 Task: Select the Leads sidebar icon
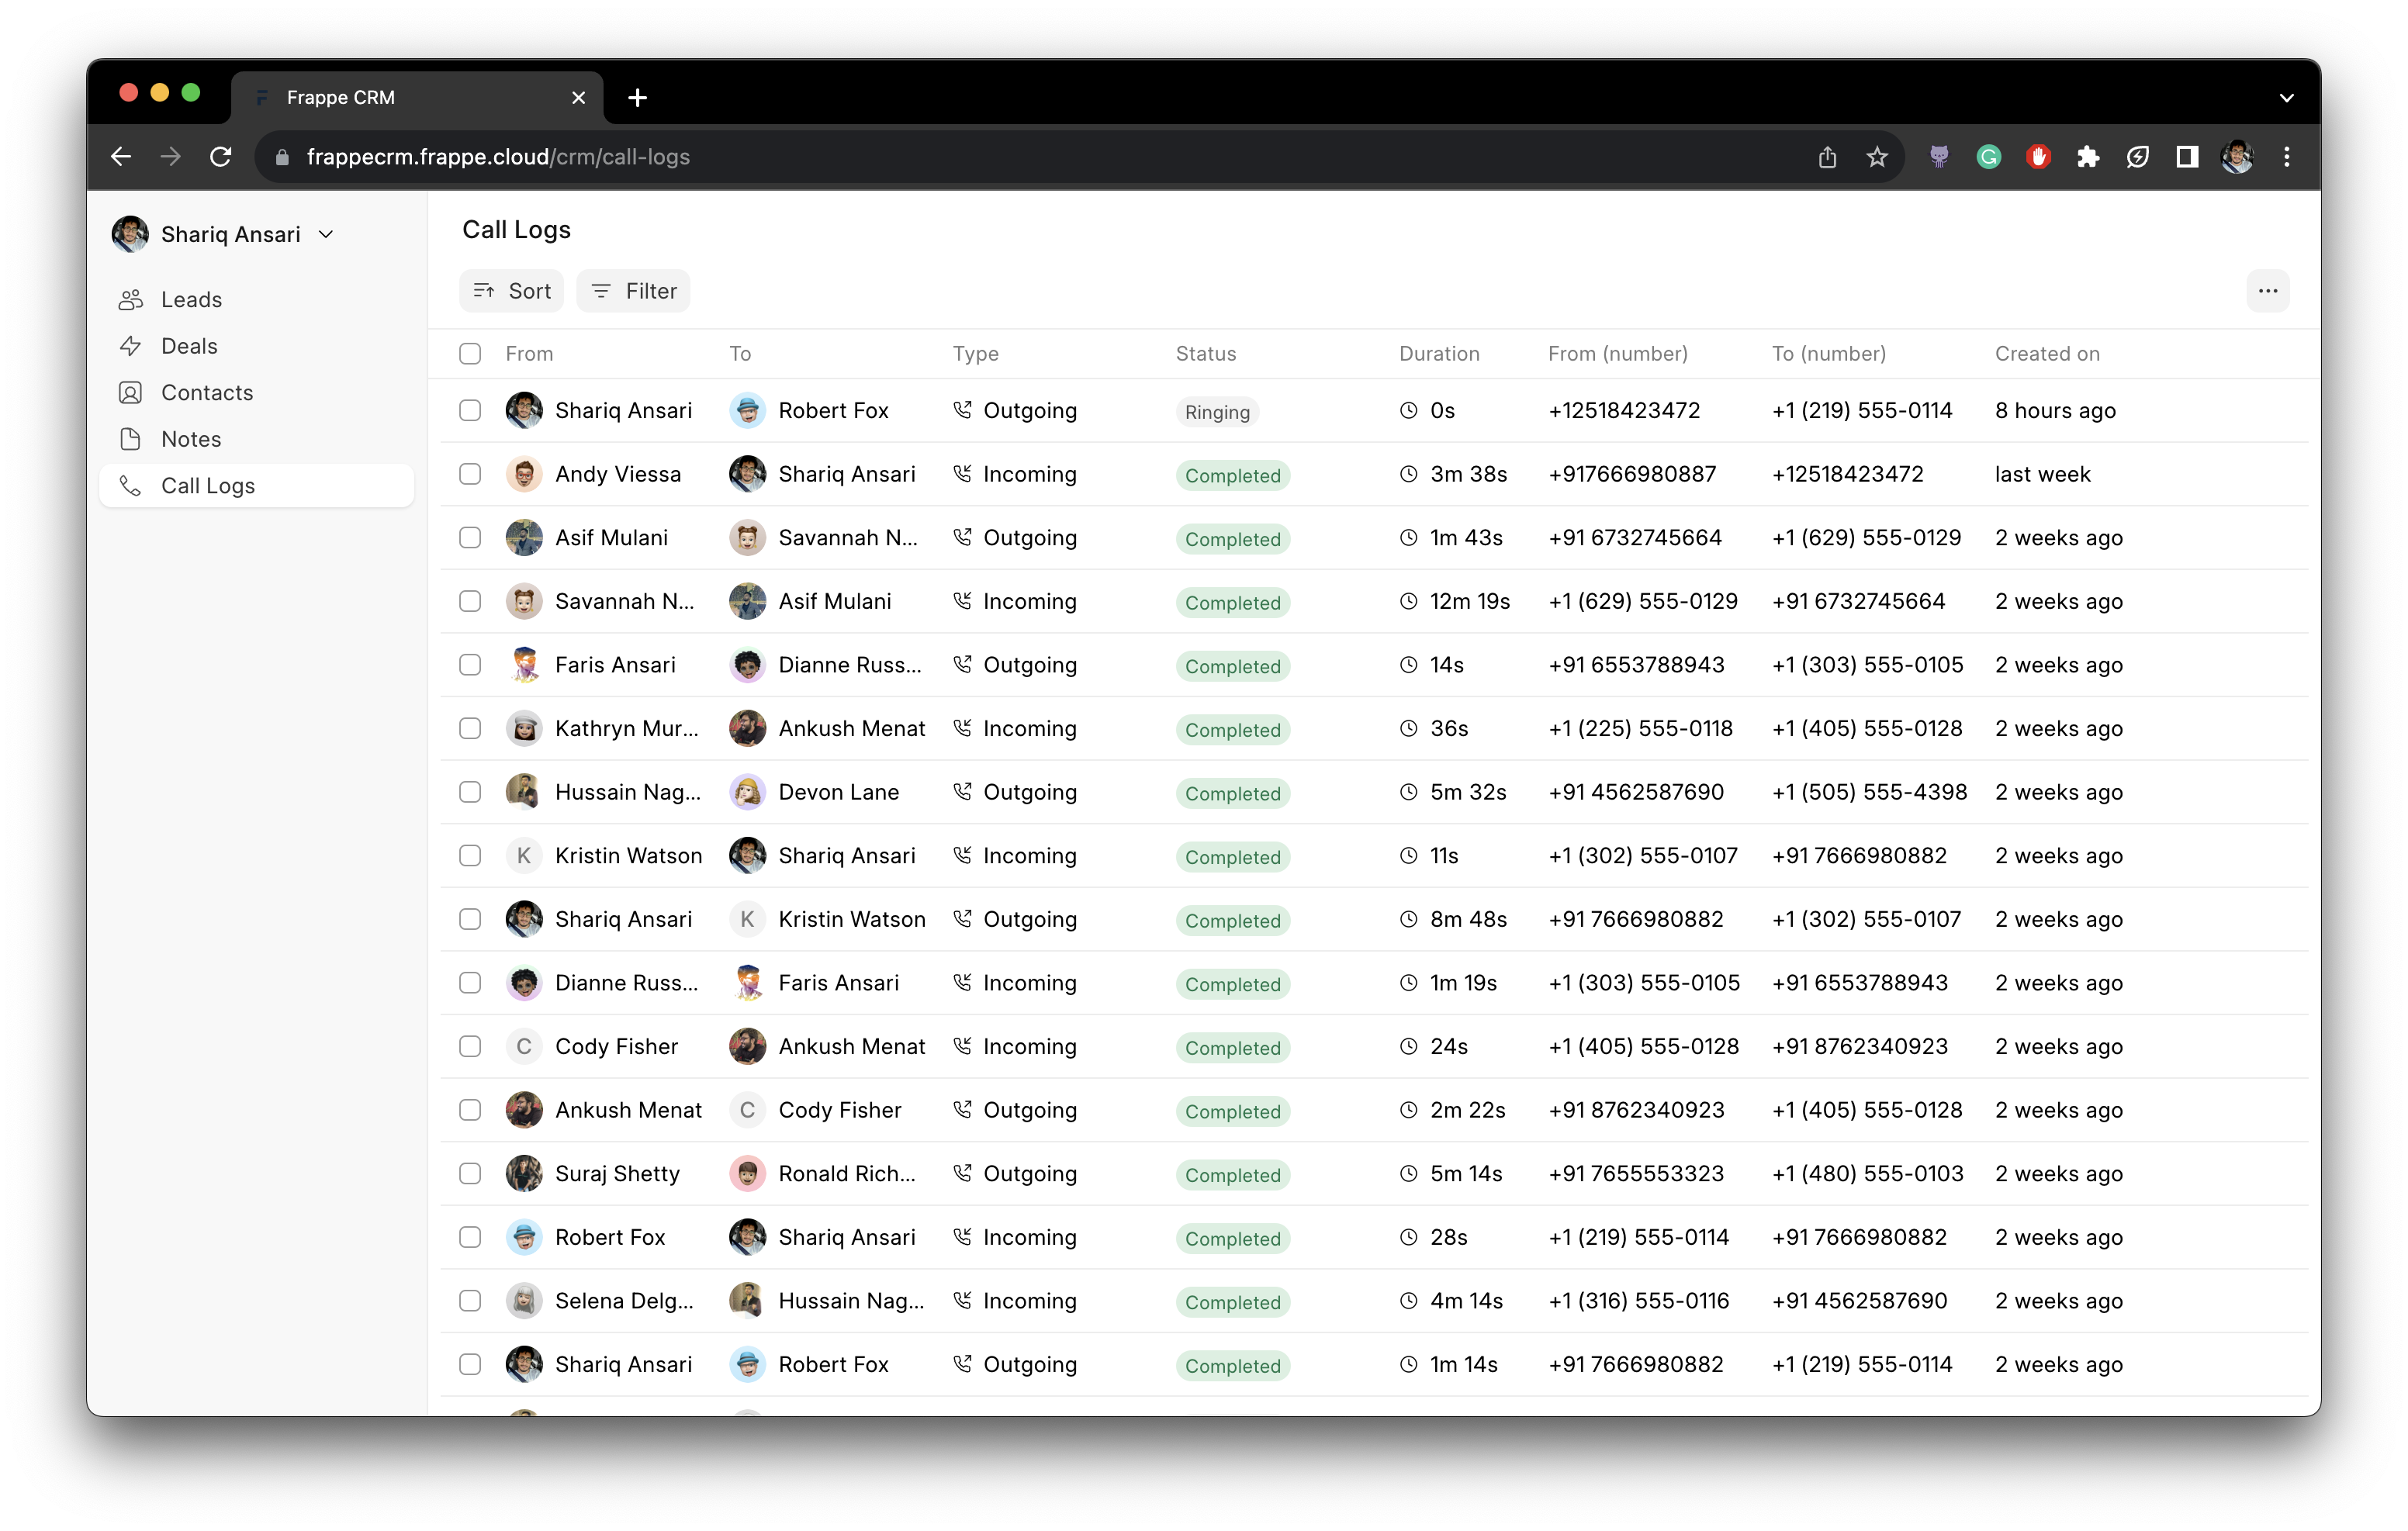[x=131, y=299]
